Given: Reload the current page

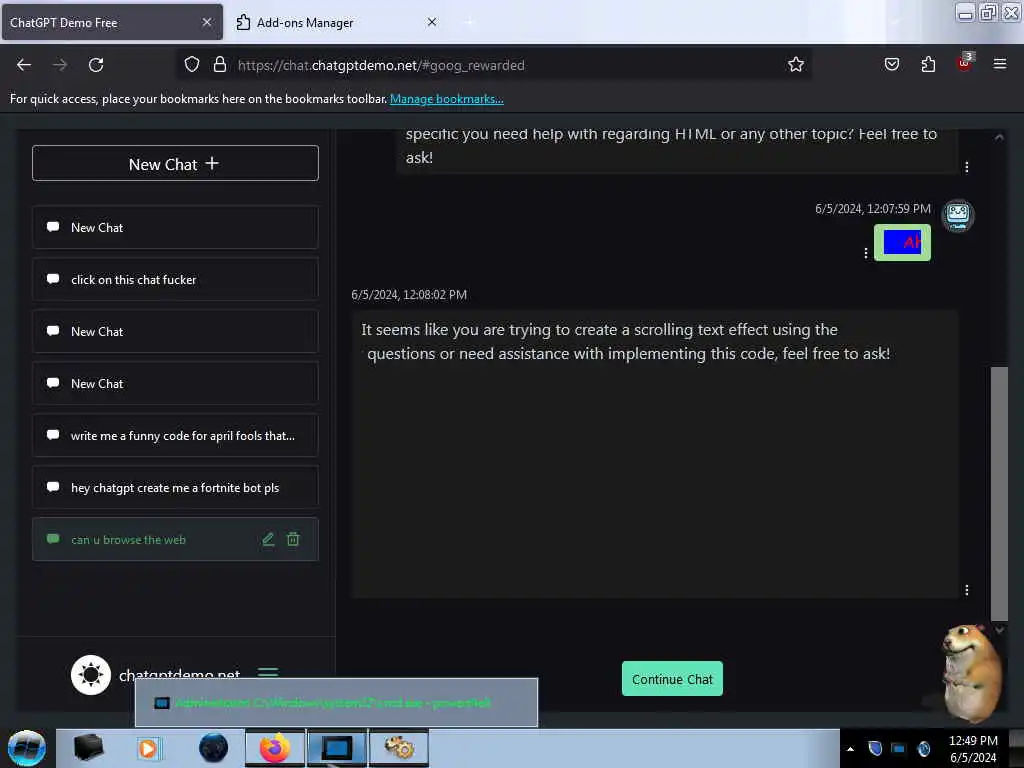Looking at the screenshot, I should (96, 65).
